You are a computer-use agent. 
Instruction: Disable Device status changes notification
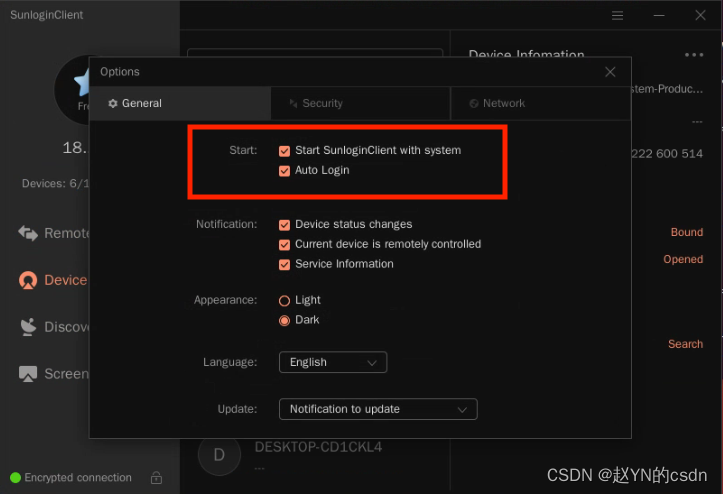(x=284, y=225)
